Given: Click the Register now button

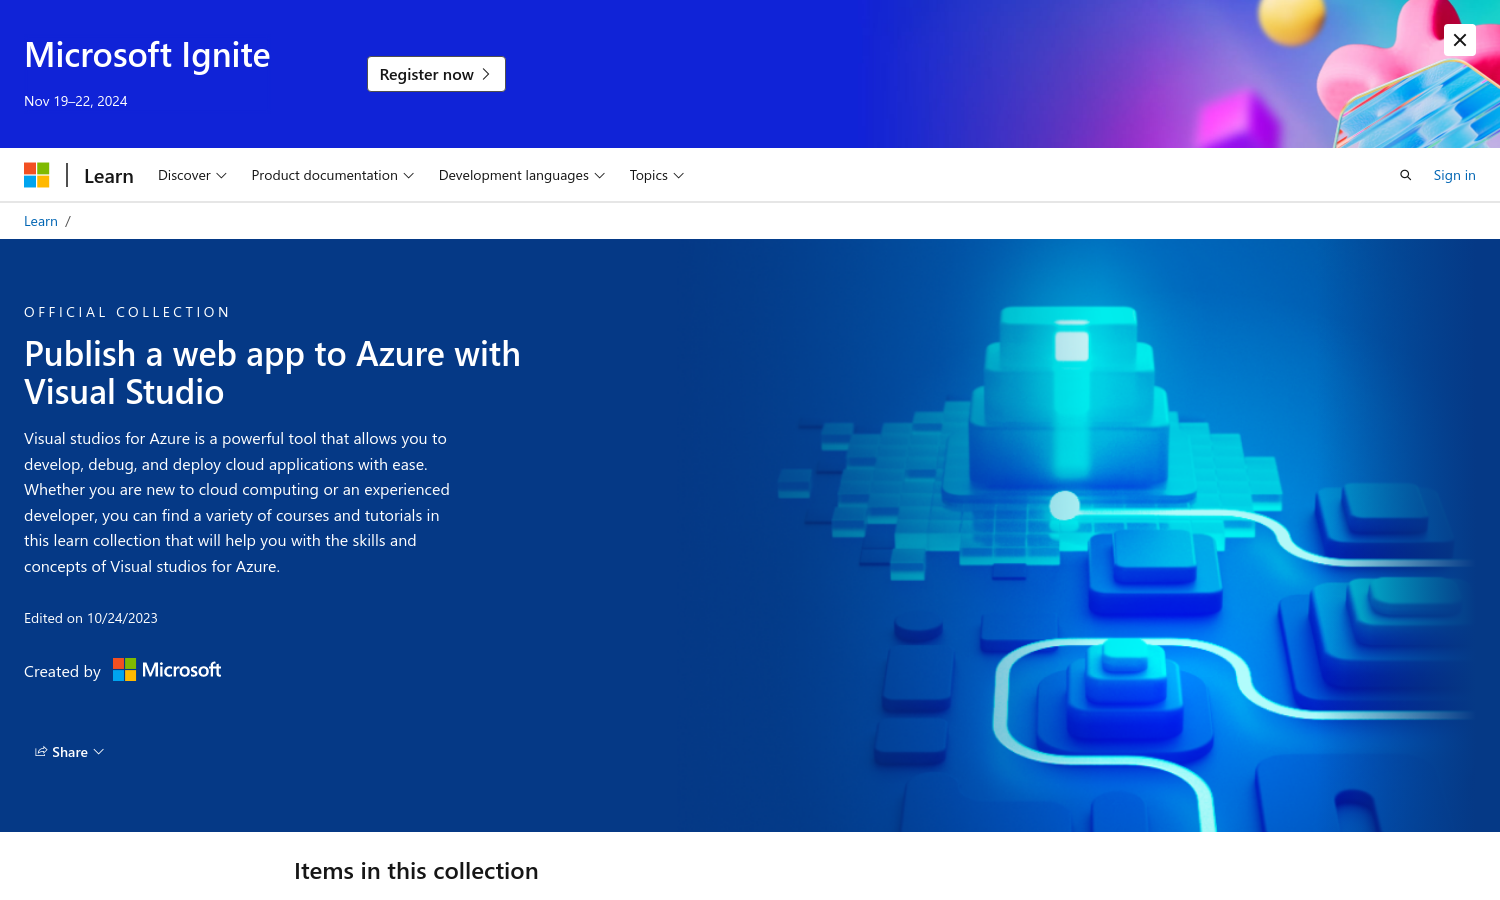Looking at the screenshot, I should coord(436,74).
